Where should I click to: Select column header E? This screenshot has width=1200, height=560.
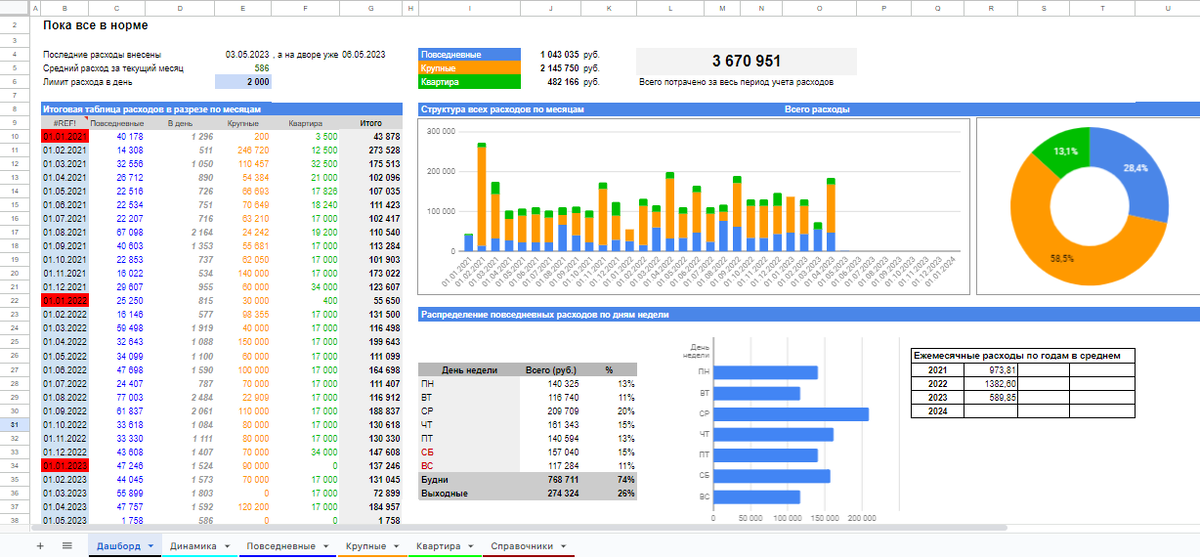point(243,7)
